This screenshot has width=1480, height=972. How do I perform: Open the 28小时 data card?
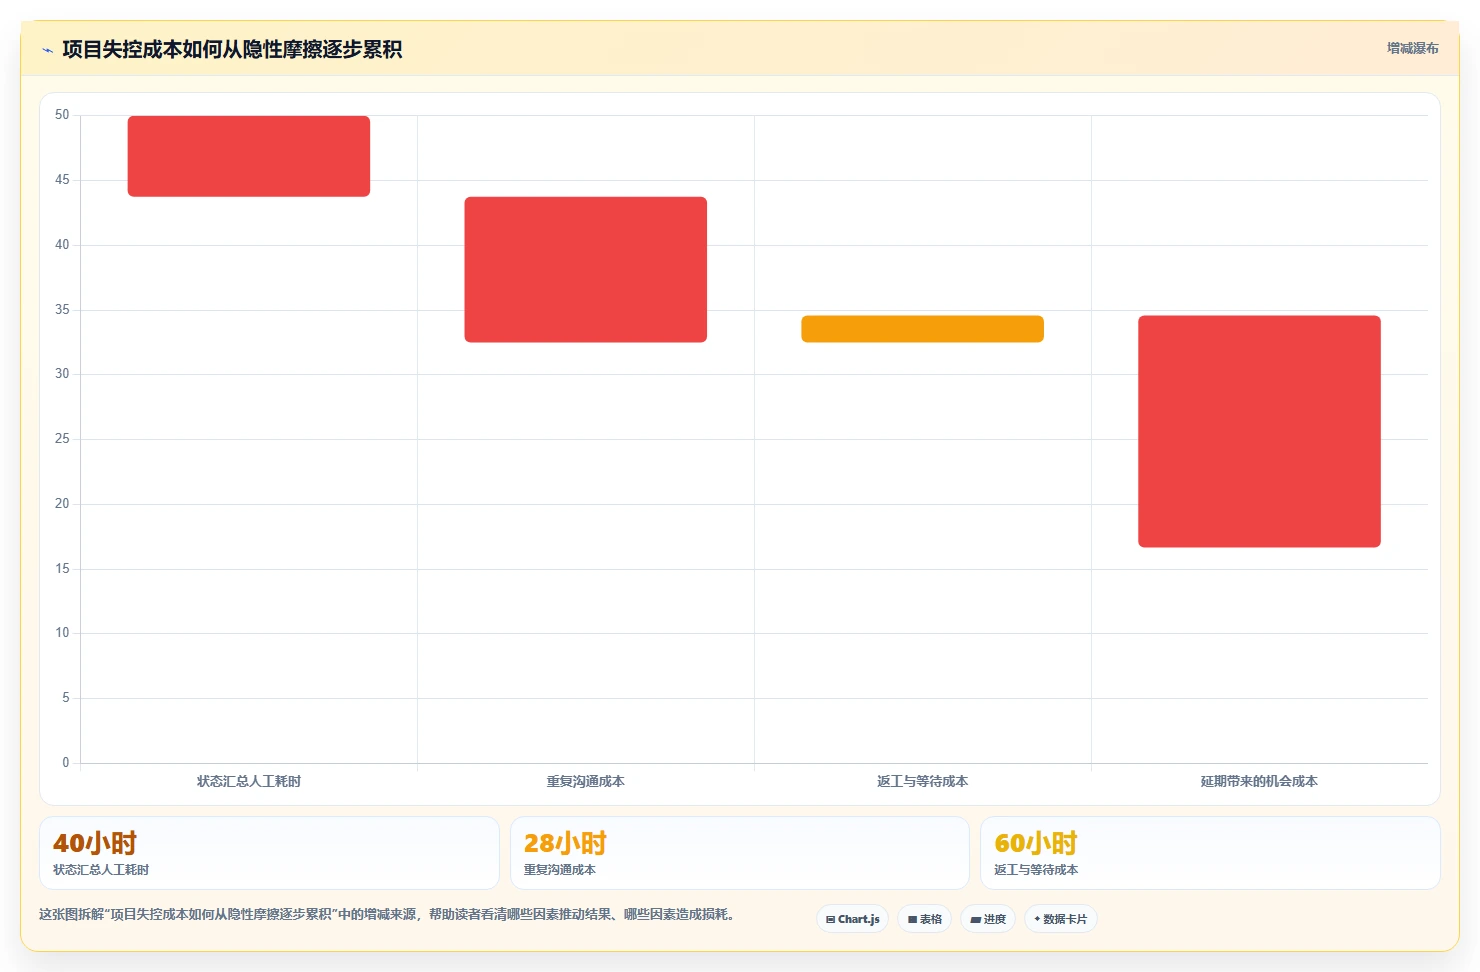click(x=740, y=853)
